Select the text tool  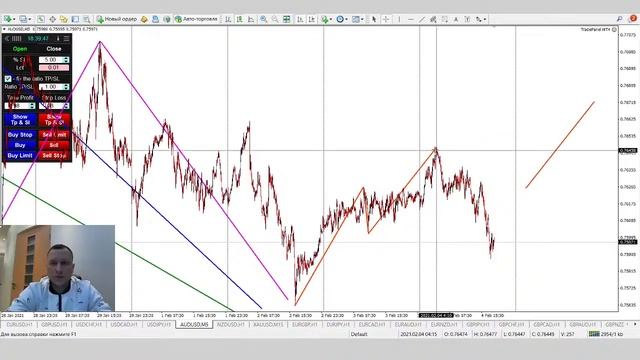click(x=456, y=19)
